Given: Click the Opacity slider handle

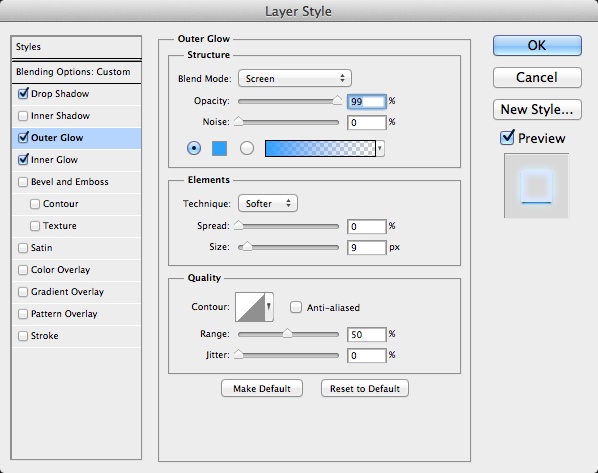Looking at the screenshot, I should coord(337,100).
